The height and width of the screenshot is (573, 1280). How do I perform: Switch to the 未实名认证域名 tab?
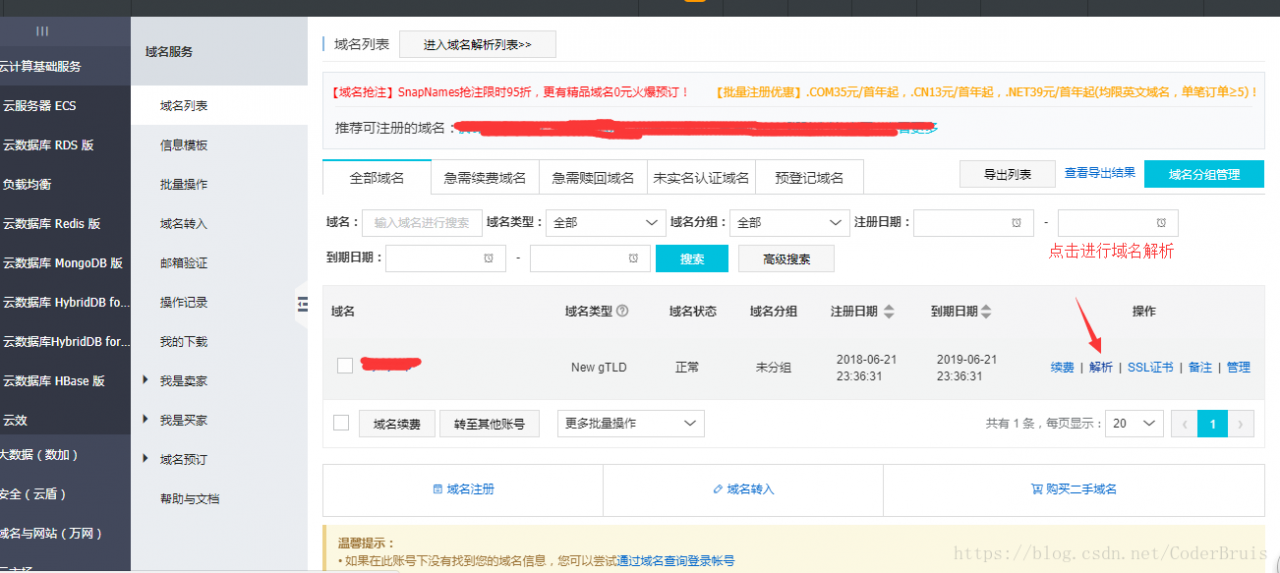tap(701, 178)
